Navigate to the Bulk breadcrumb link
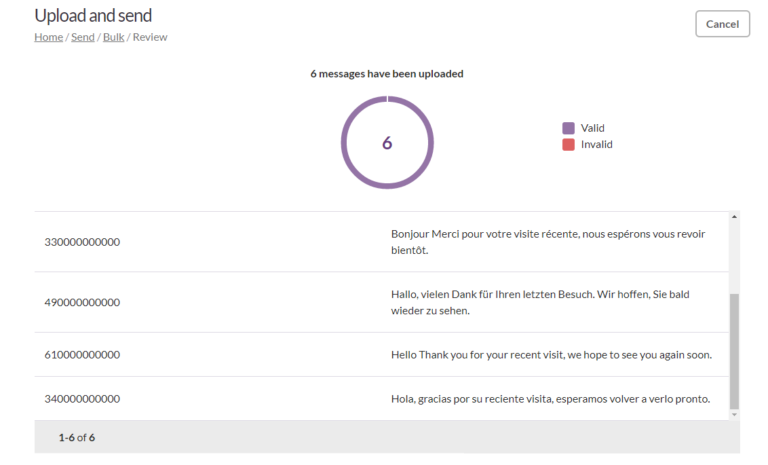Screen dimensions: 768x465 113,37
